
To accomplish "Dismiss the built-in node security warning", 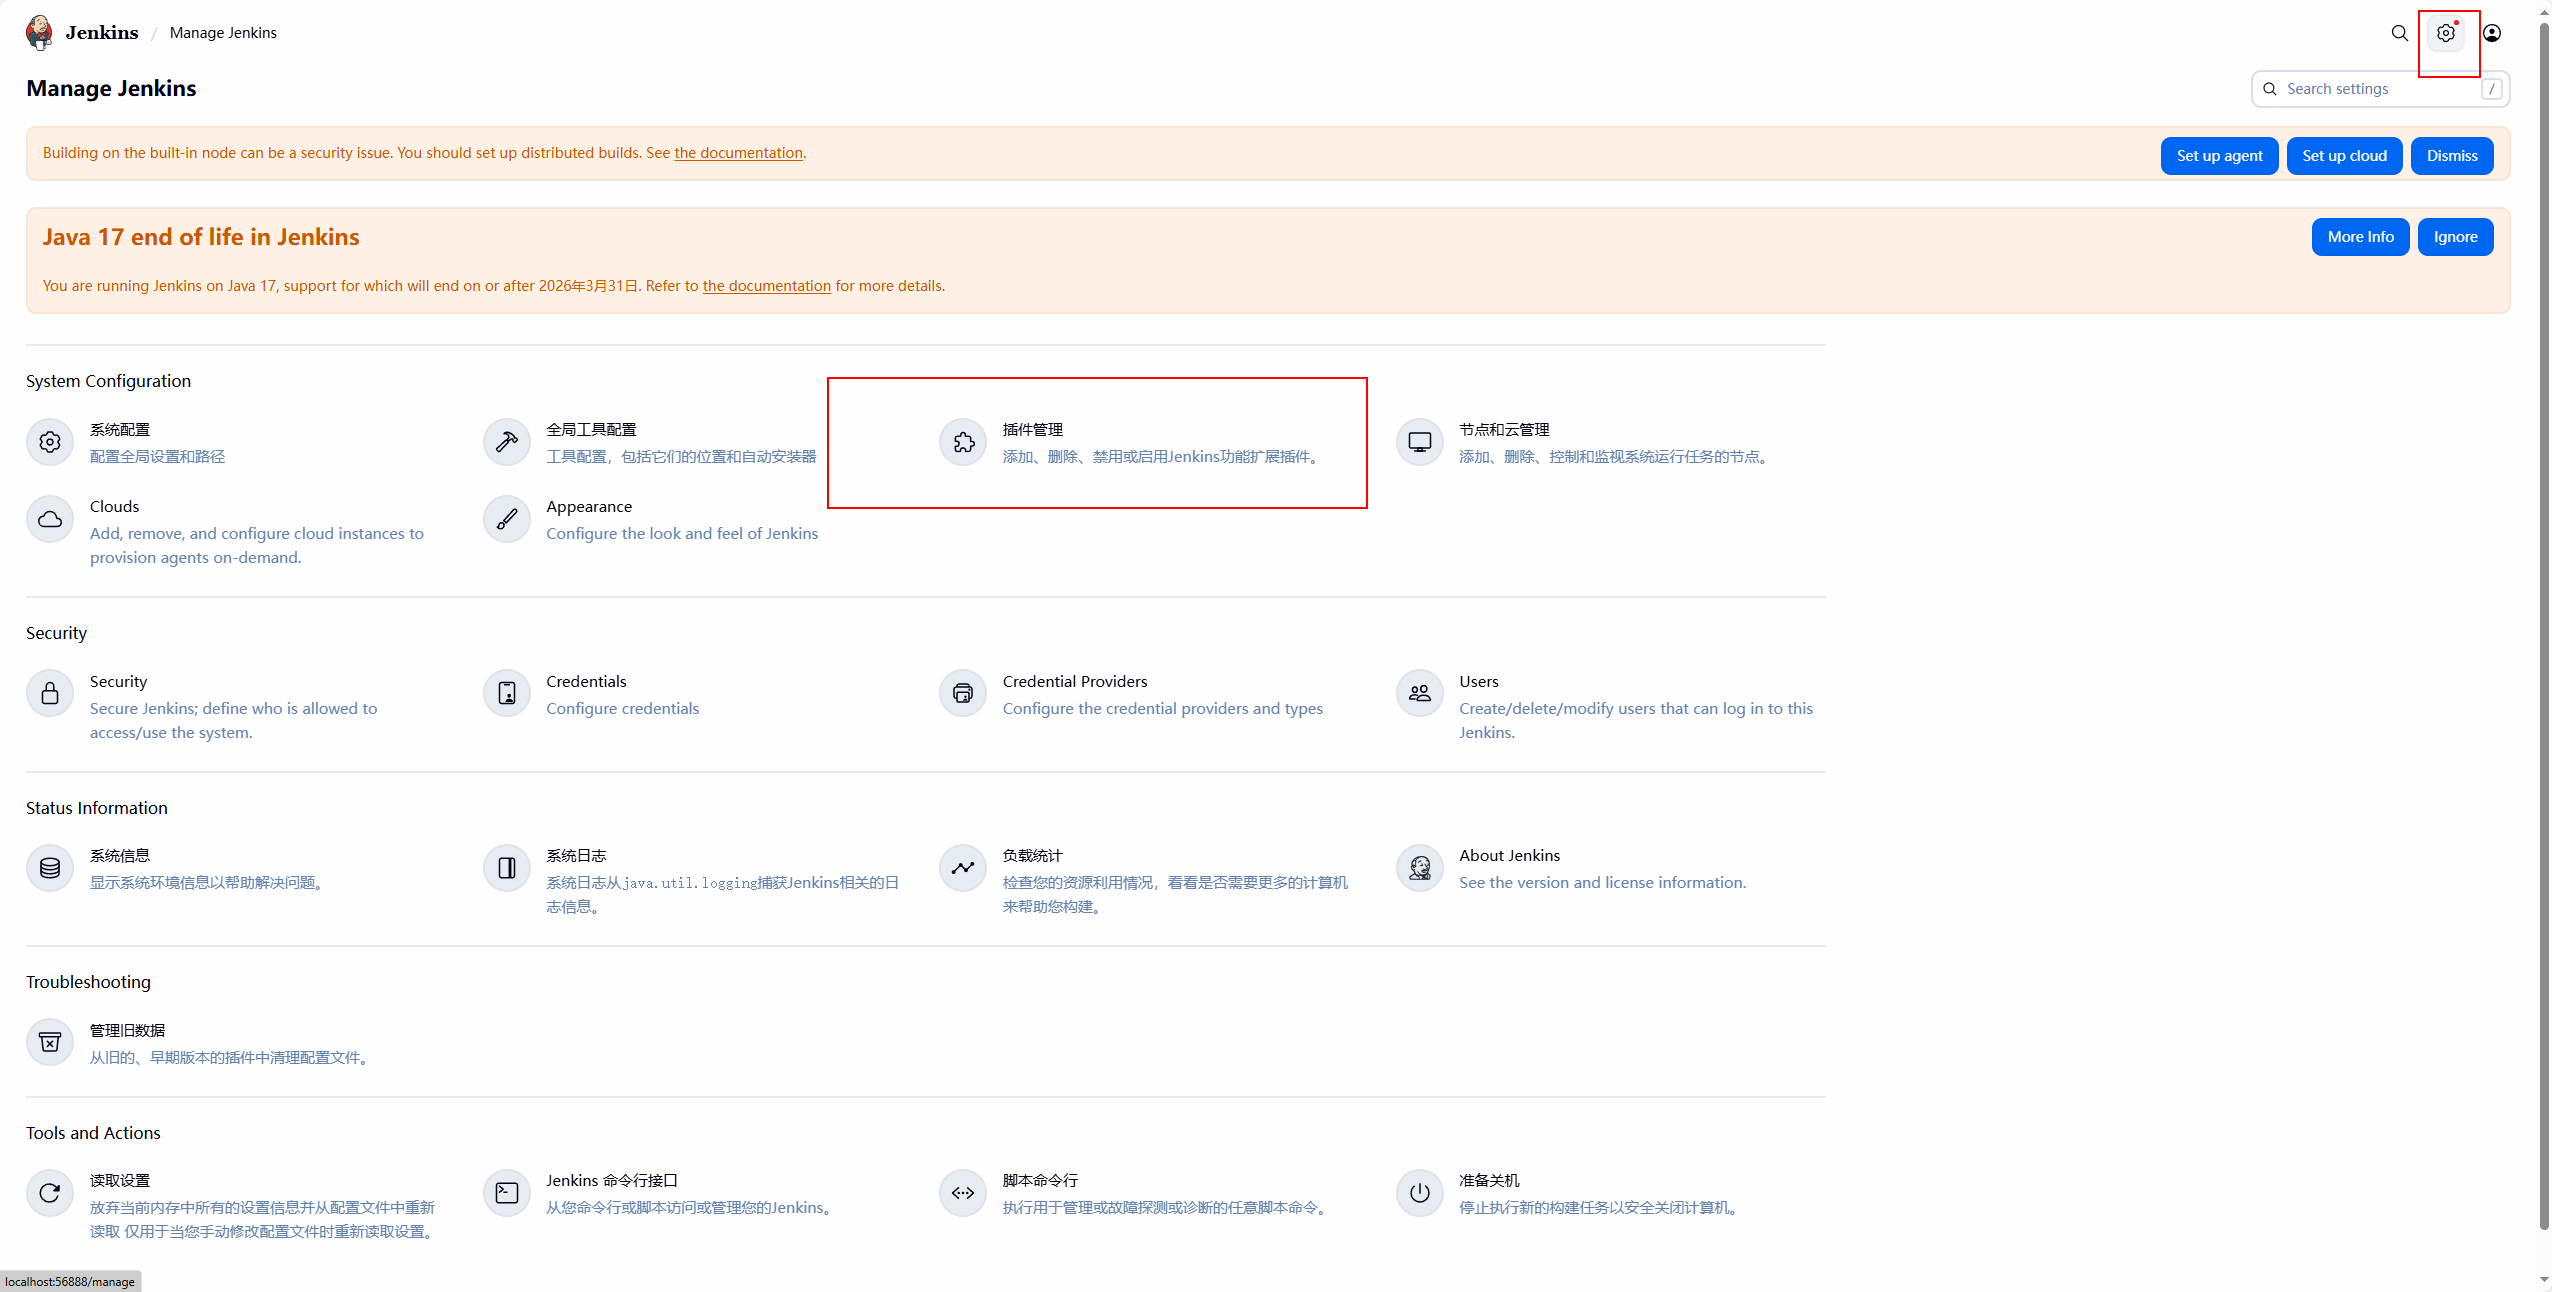I will click(2451, 156).
